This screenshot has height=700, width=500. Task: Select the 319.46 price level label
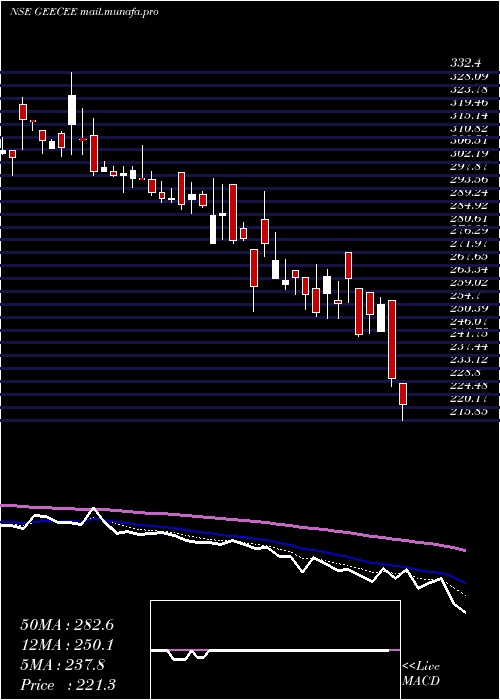468,102
